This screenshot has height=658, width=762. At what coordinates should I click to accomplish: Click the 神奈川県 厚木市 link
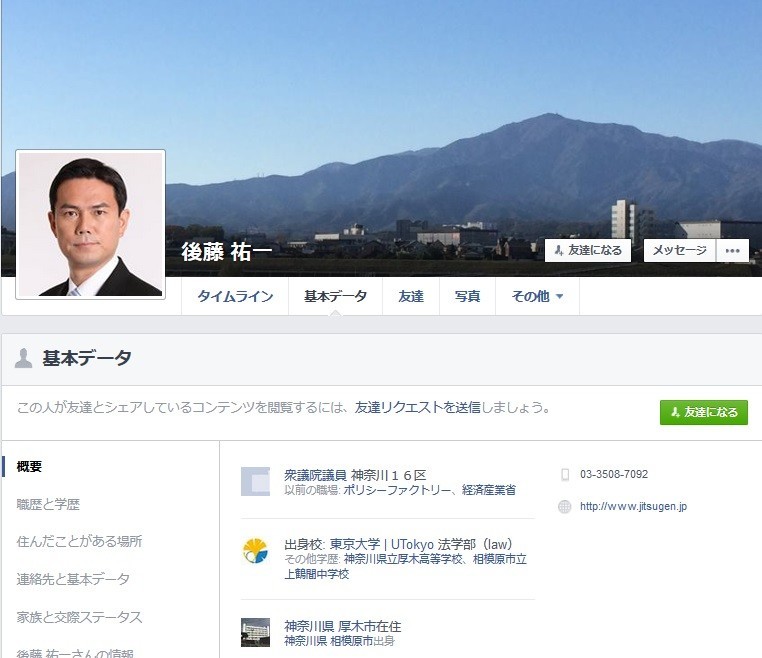click(x=330, y=626)
